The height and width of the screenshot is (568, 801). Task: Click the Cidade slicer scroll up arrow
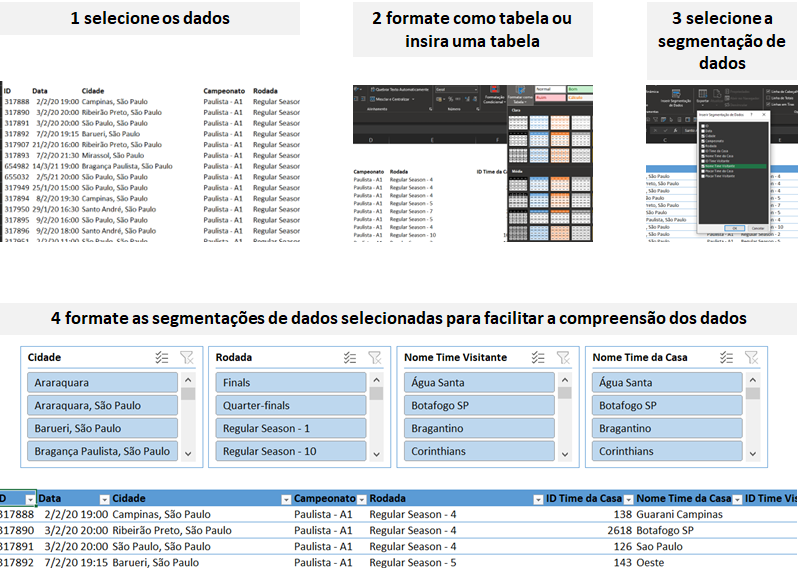[188, 380]
